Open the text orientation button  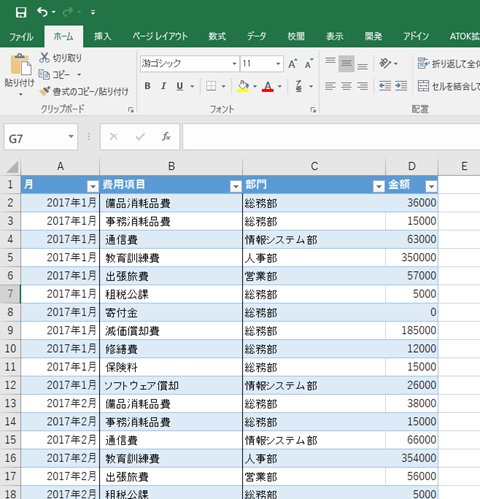(385, 63)
